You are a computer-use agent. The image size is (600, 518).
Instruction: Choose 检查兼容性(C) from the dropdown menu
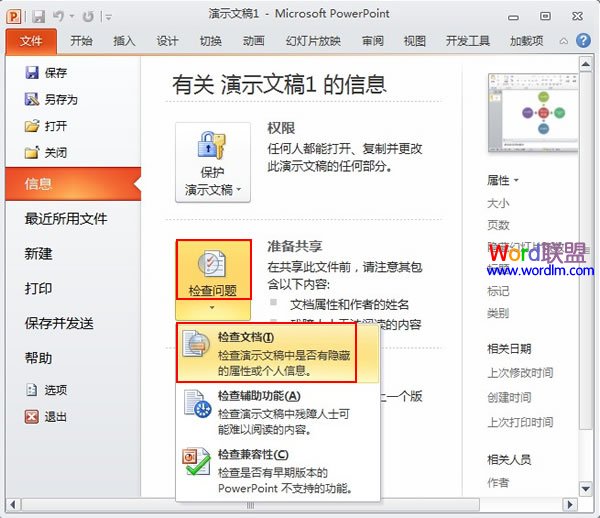coord(278,471)
